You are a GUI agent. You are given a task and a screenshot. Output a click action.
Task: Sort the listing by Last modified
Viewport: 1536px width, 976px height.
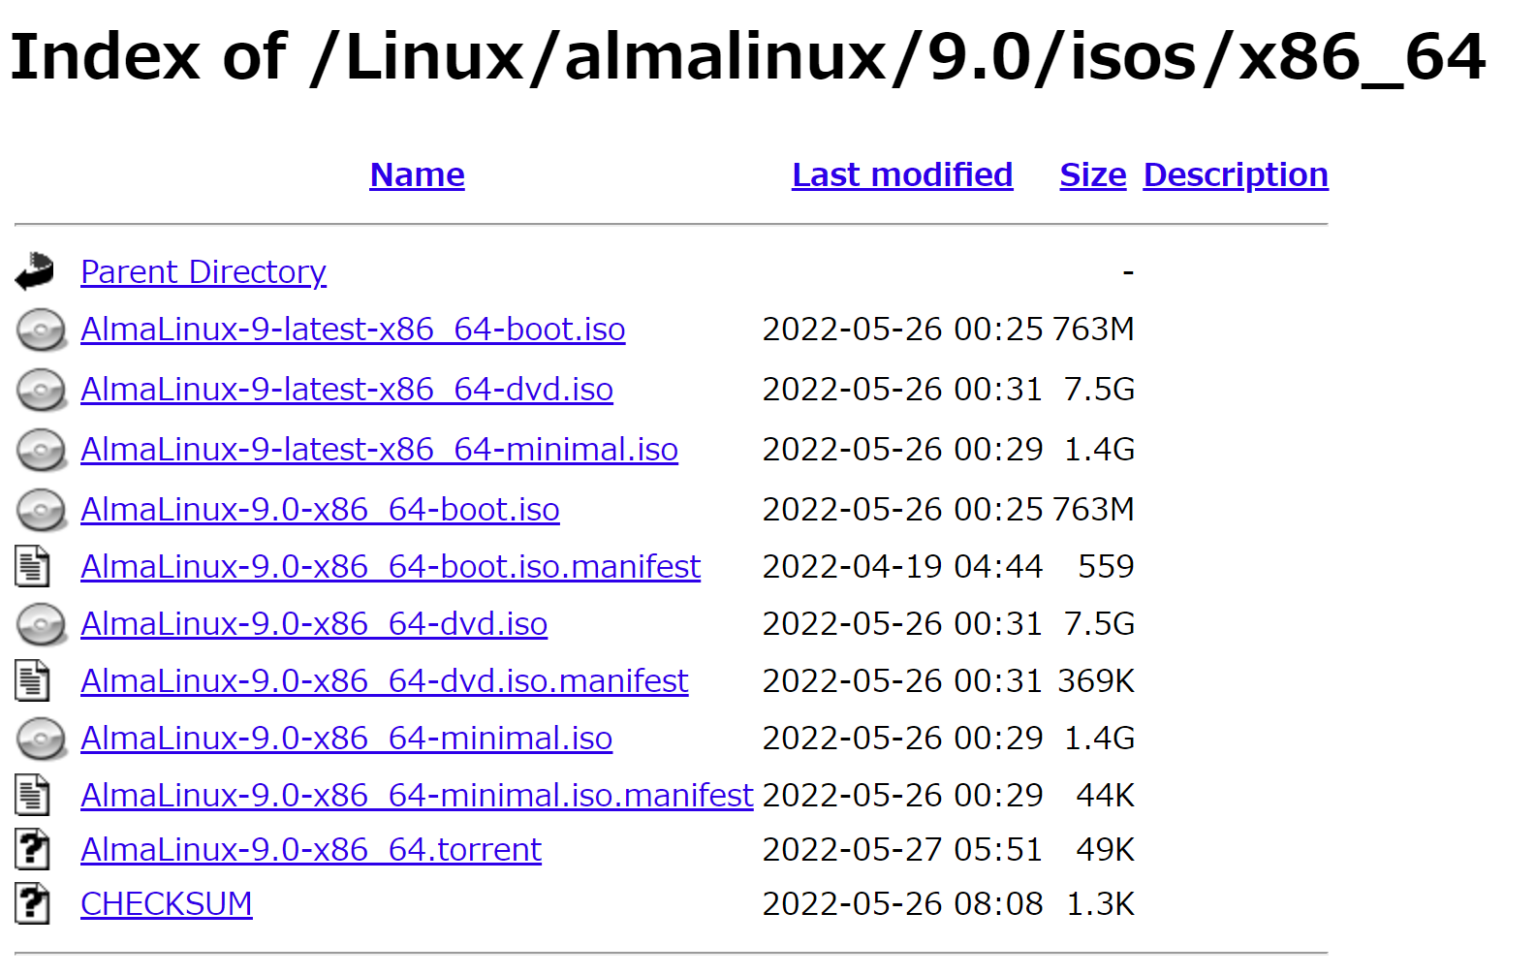tap(901, 175)
